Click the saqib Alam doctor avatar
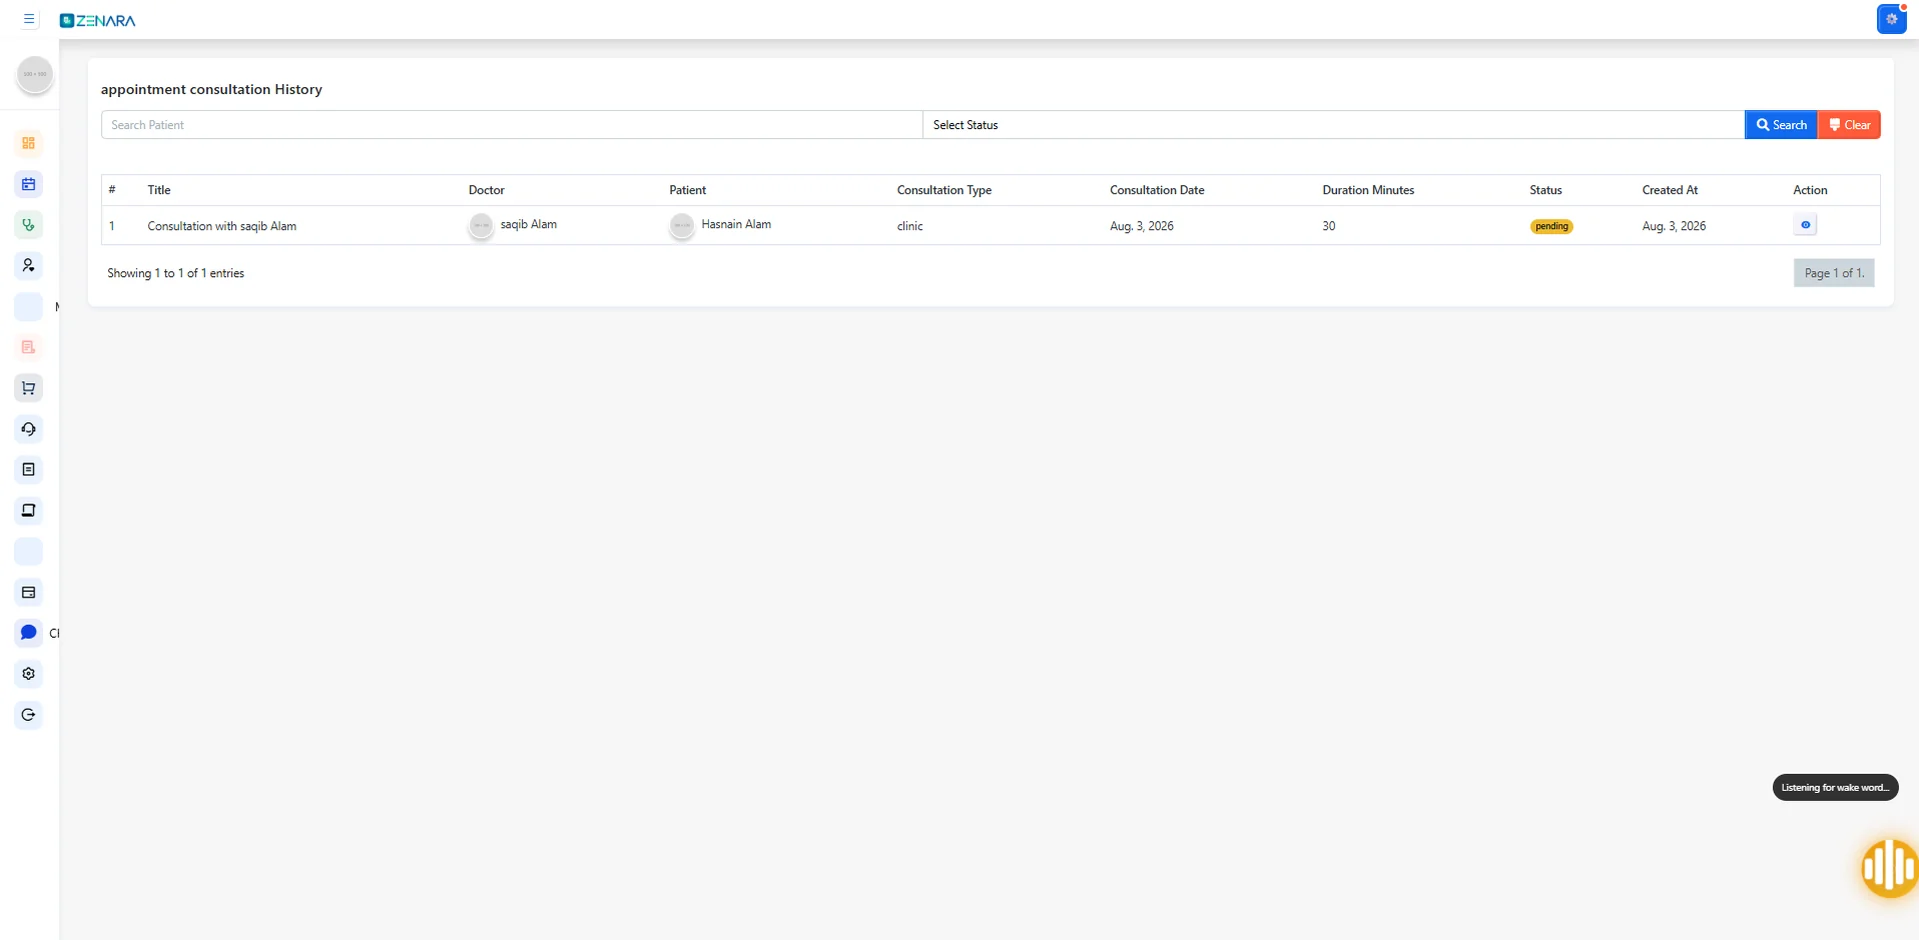 coord(481,226)
